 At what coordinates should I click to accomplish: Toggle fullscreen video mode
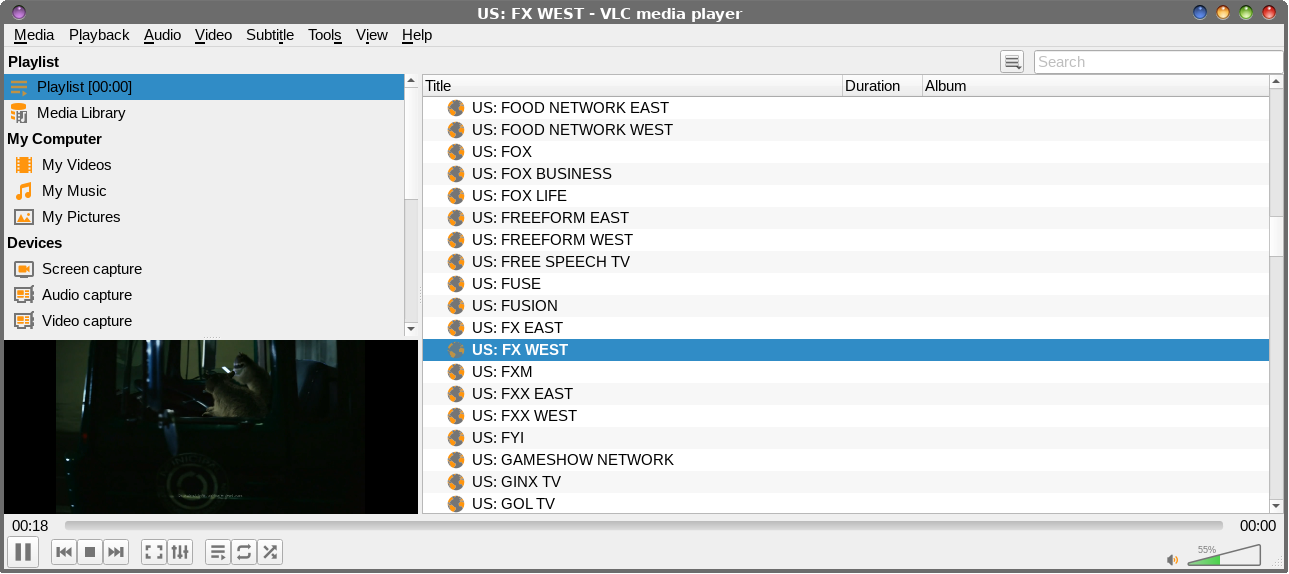coord(154,552)
